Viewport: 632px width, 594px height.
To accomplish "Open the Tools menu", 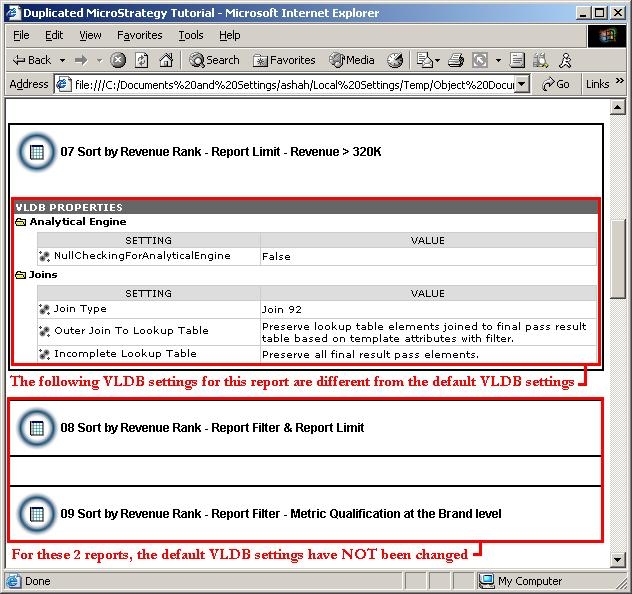I will 191,35.
